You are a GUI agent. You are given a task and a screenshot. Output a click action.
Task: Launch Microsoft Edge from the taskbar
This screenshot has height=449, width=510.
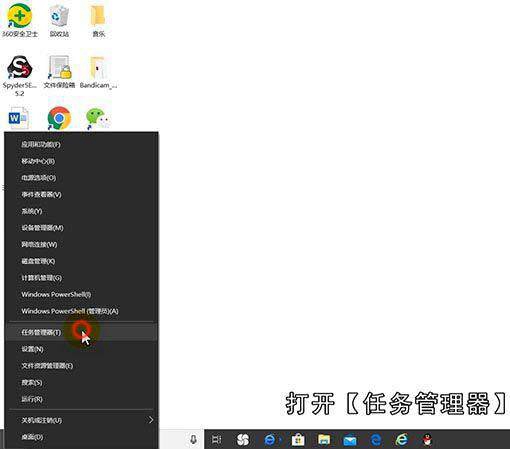pyautogui.click(x=376, y=440)
